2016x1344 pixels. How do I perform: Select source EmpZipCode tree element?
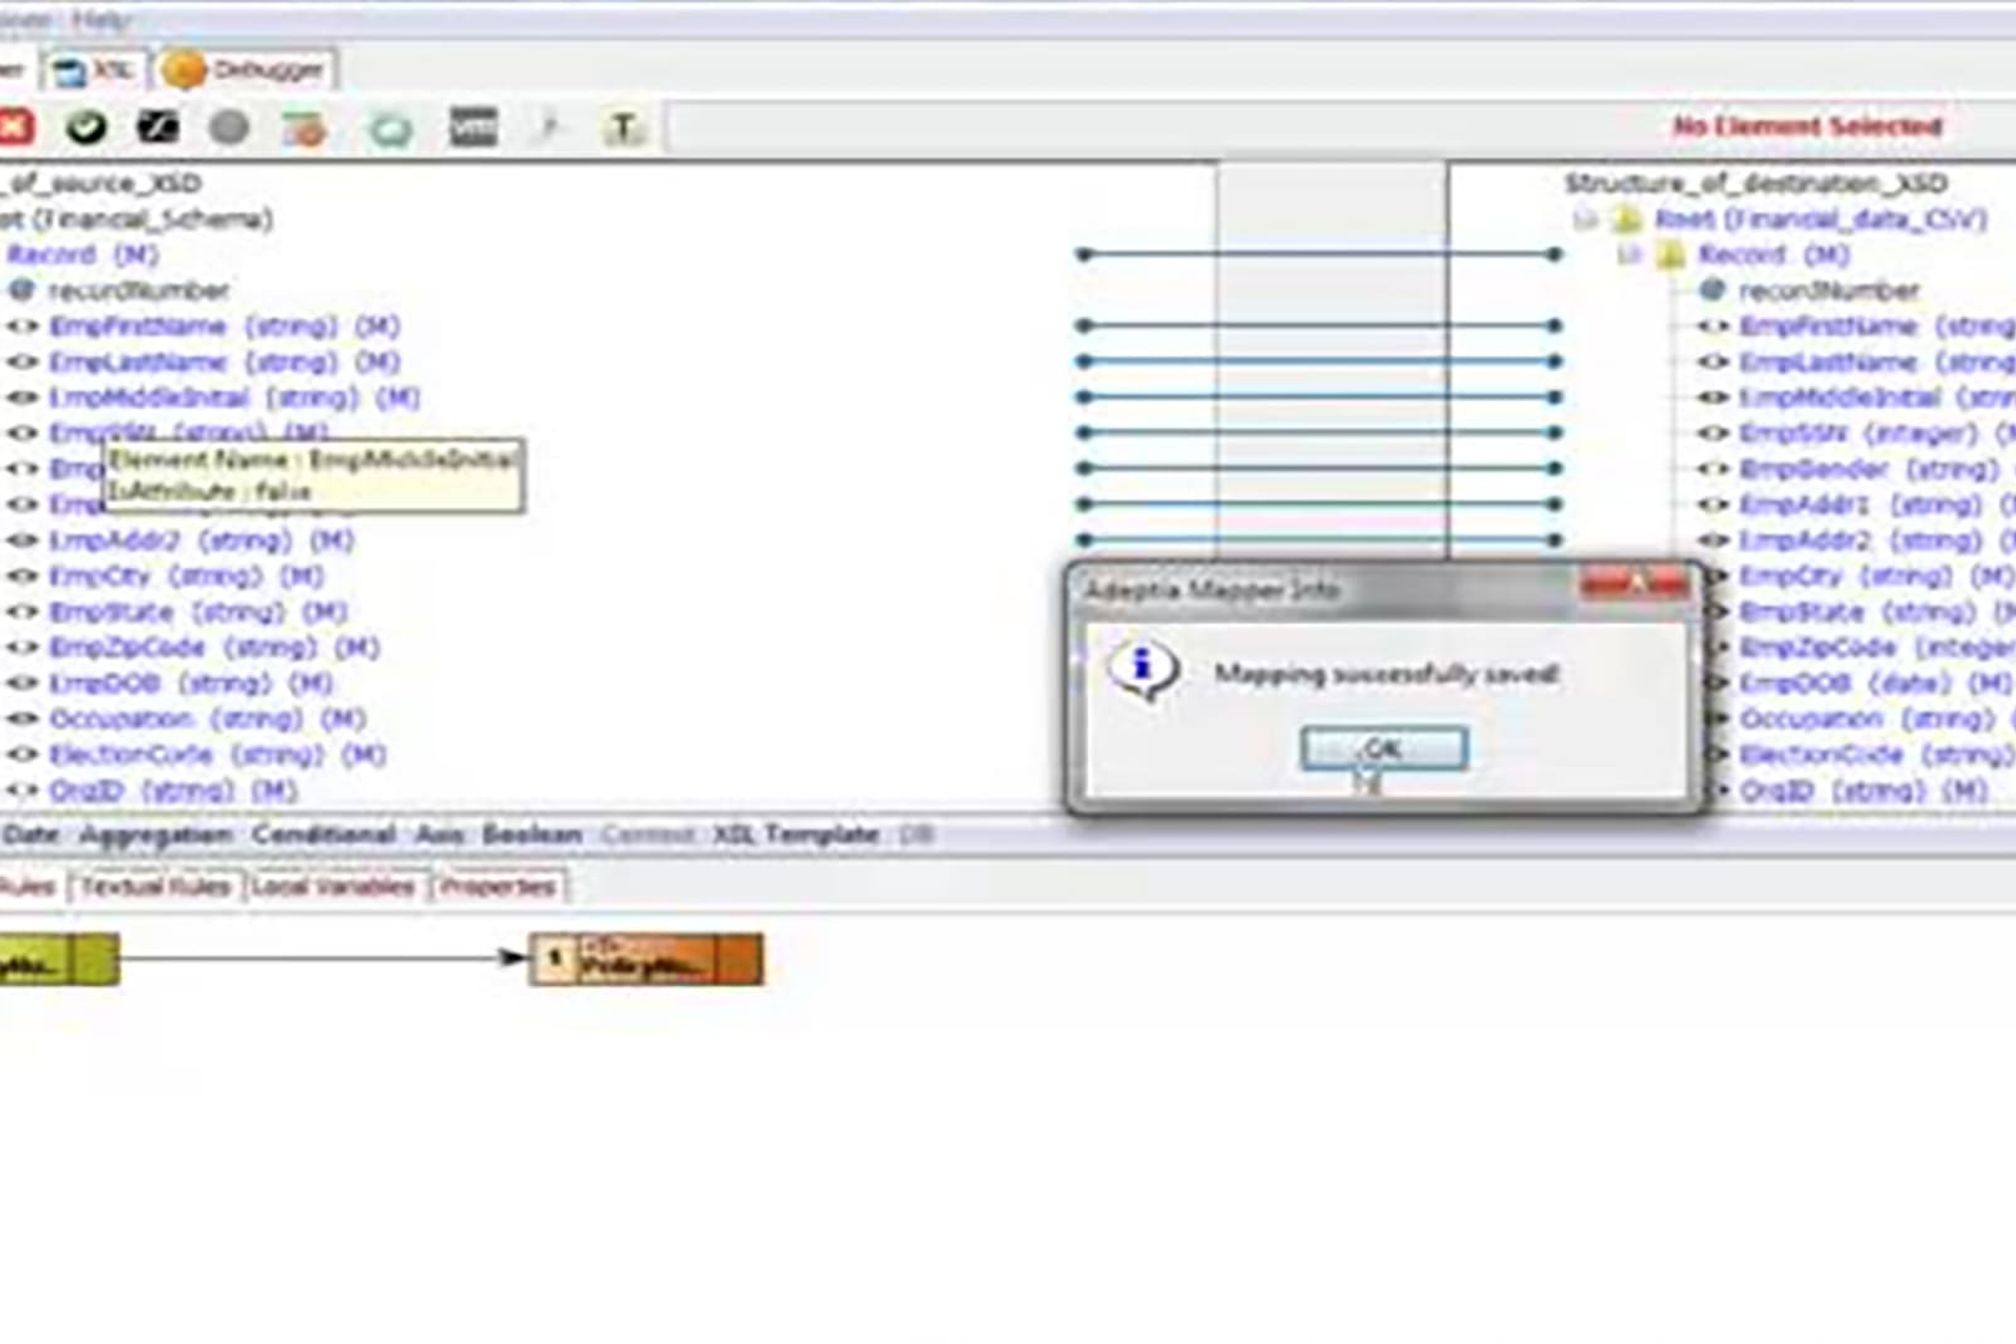coord(127,647)
